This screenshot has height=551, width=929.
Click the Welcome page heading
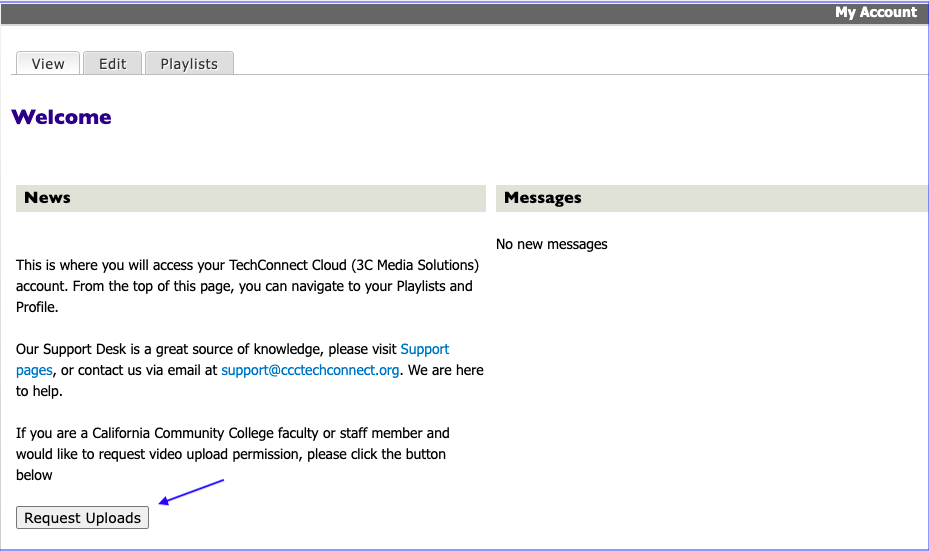pos(61,117)
